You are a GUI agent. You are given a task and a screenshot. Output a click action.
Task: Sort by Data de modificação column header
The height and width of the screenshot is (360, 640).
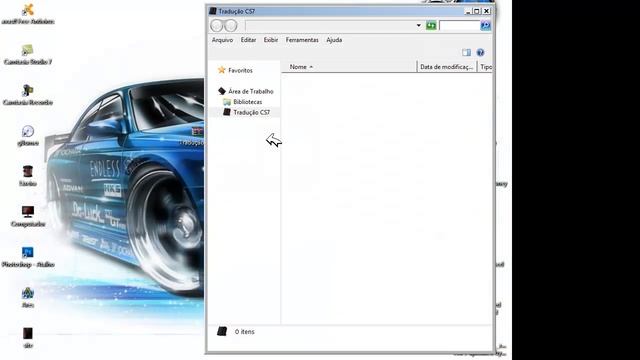pyautogui.click(x=447, y=67)
